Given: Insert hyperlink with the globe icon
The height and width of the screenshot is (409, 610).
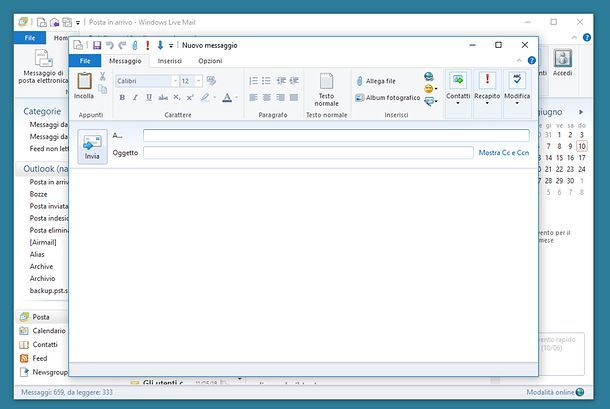Looking at the screenshot, I should 429,76.
